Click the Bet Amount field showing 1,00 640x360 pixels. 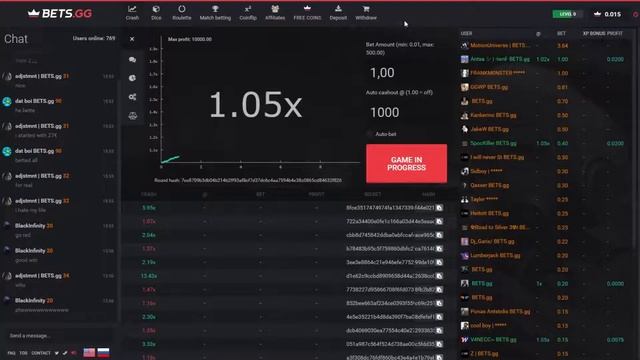point(406,73)
